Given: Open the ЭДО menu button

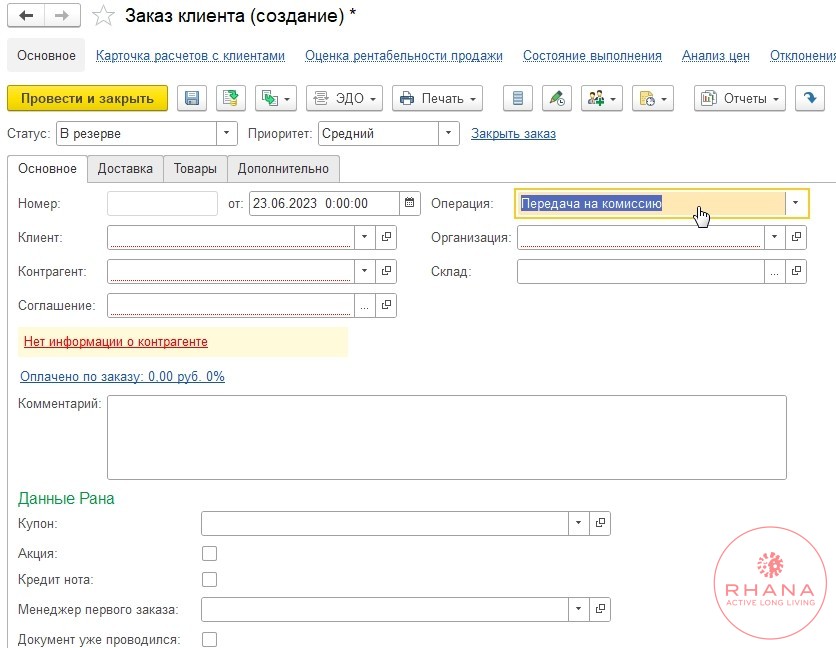Looking at the screenshot, I should (x=344, y=98).
